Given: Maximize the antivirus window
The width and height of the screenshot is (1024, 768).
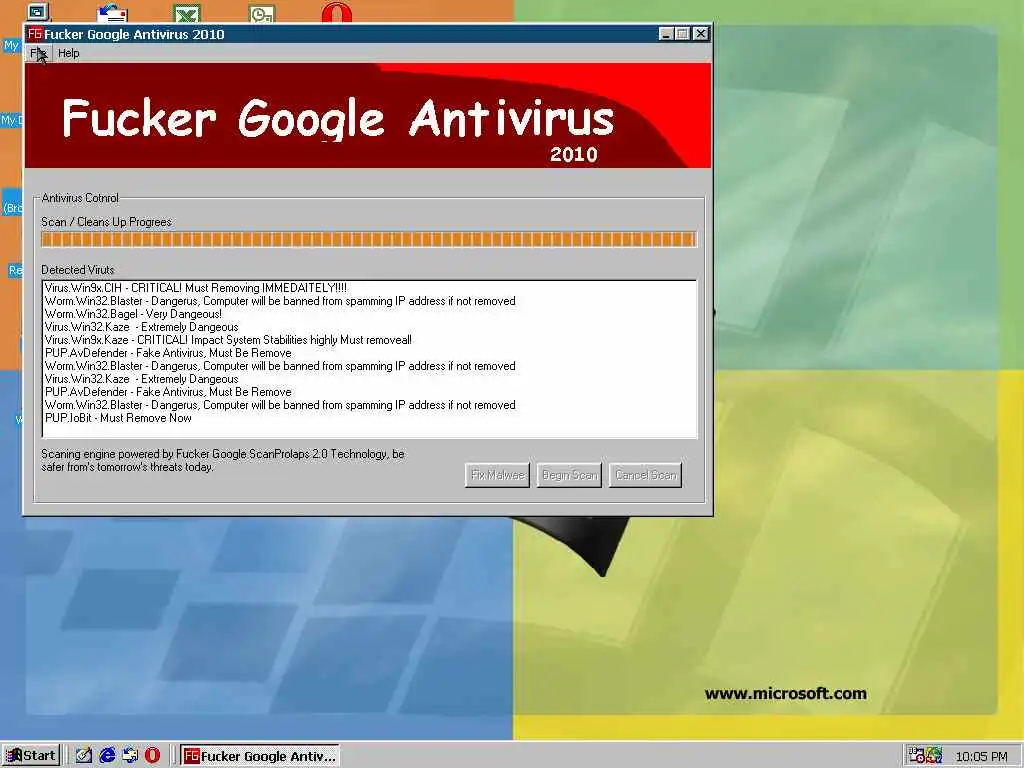Looking at the screenshot, I should point(682,34).
